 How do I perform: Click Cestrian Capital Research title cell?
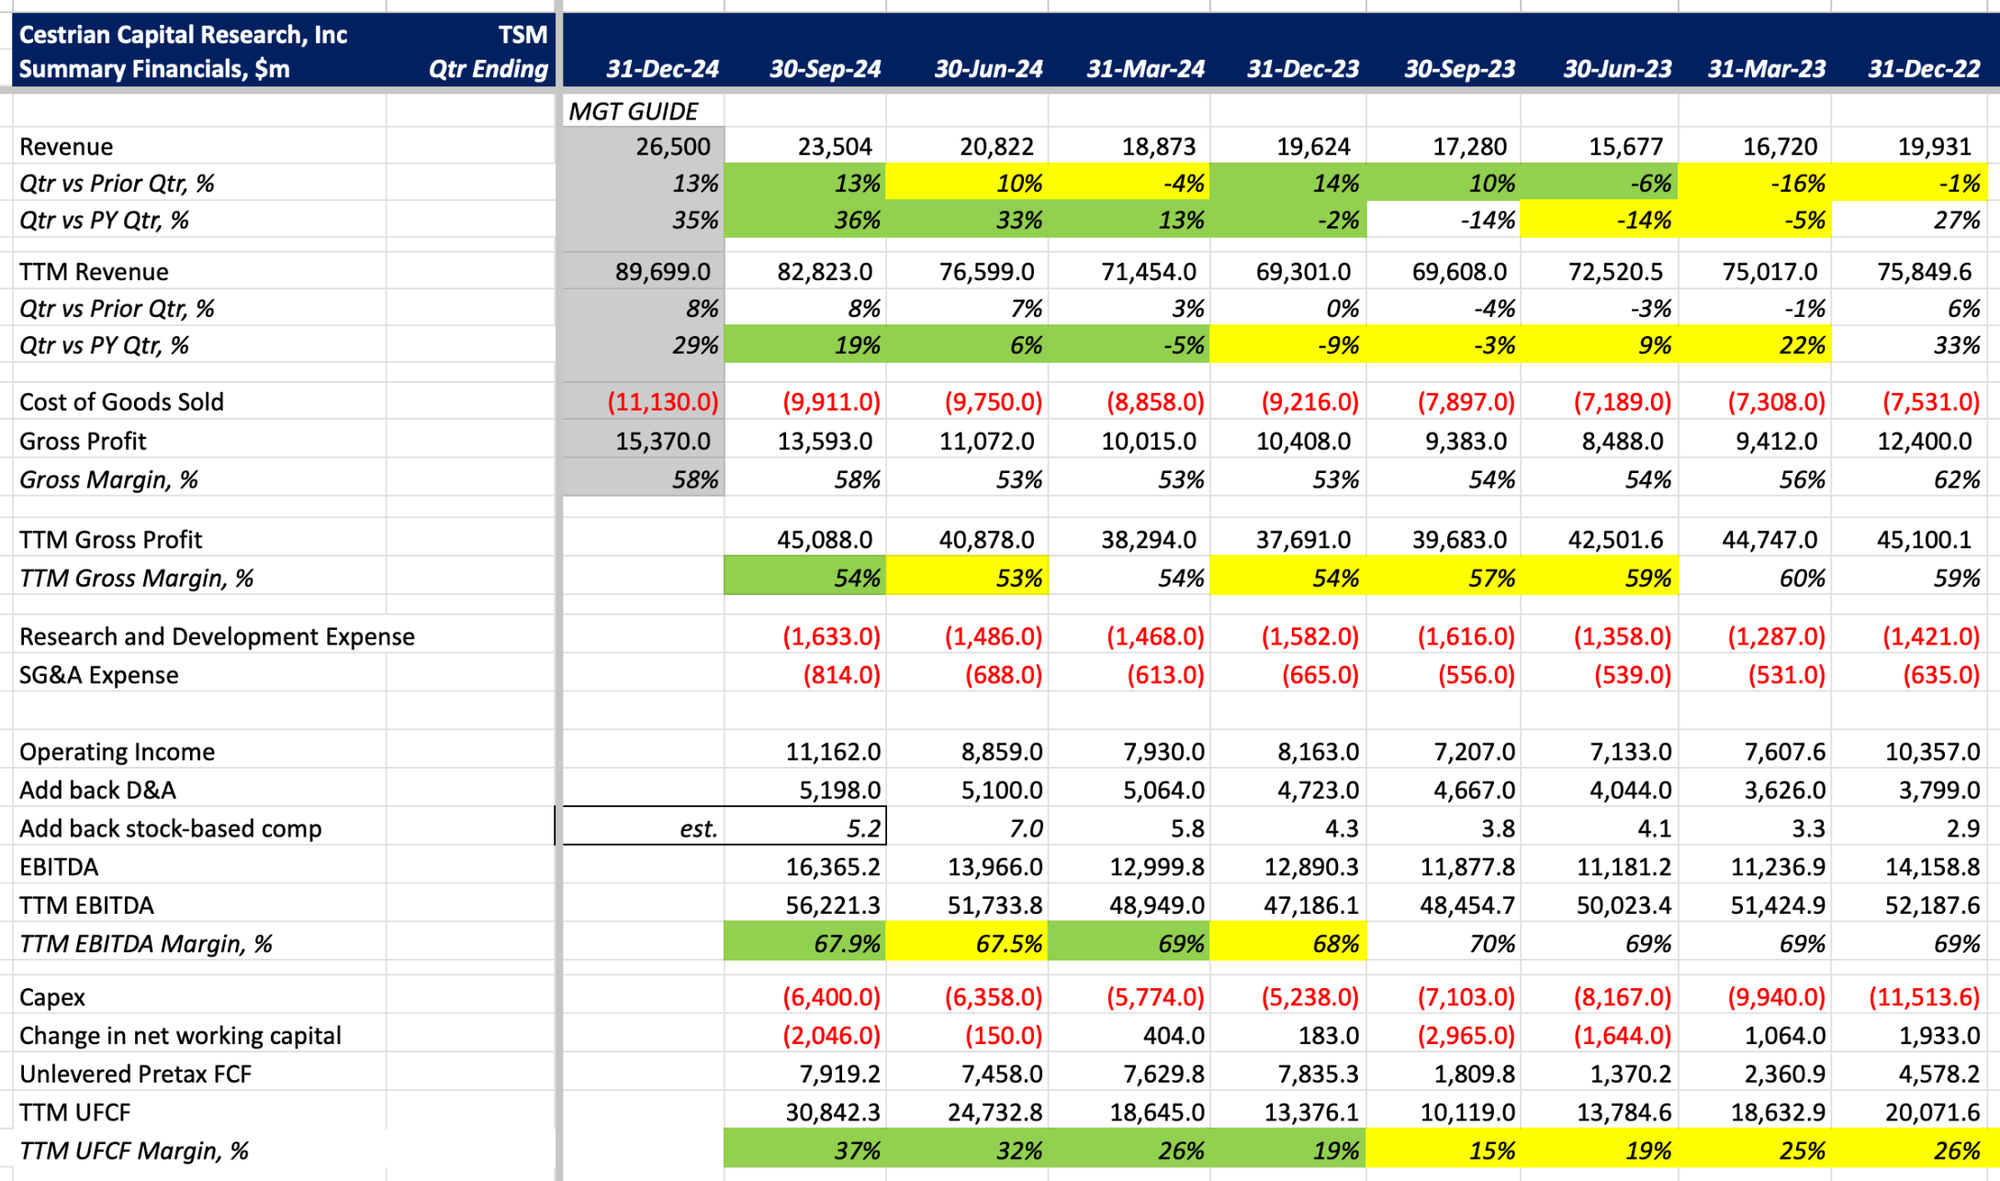tap(183, 35)
